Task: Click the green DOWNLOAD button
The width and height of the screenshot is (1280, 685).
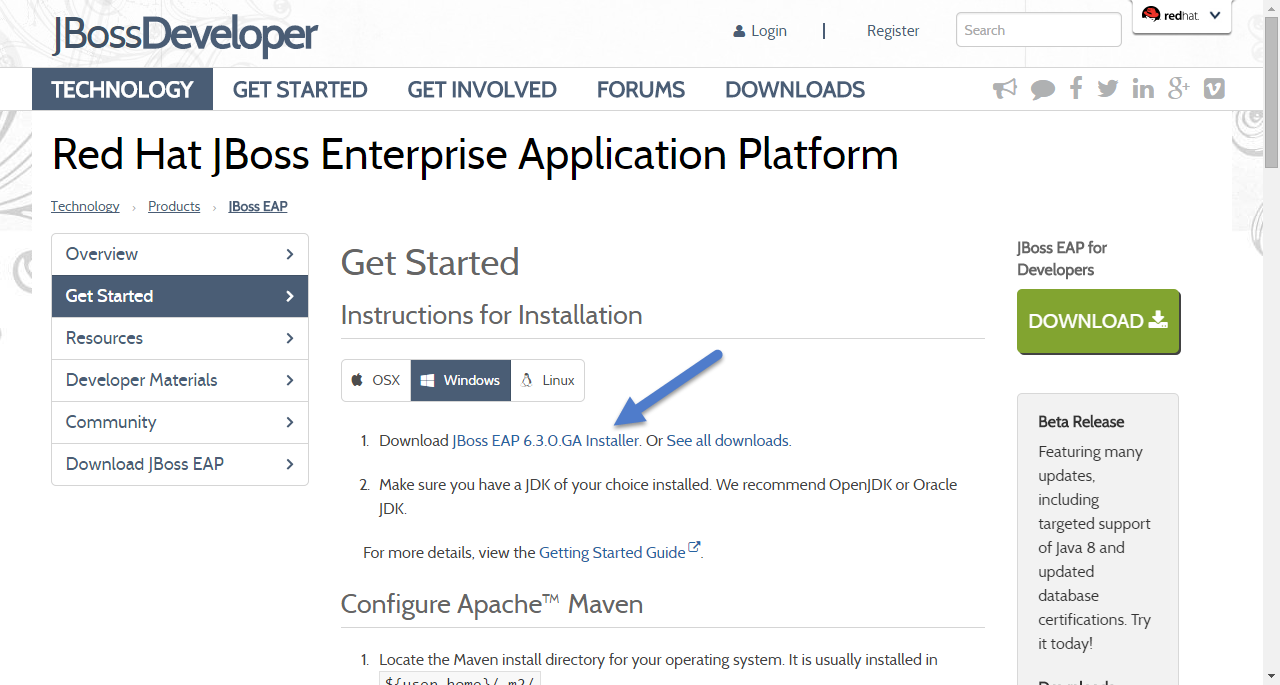Action: [x=1098, y=321]
